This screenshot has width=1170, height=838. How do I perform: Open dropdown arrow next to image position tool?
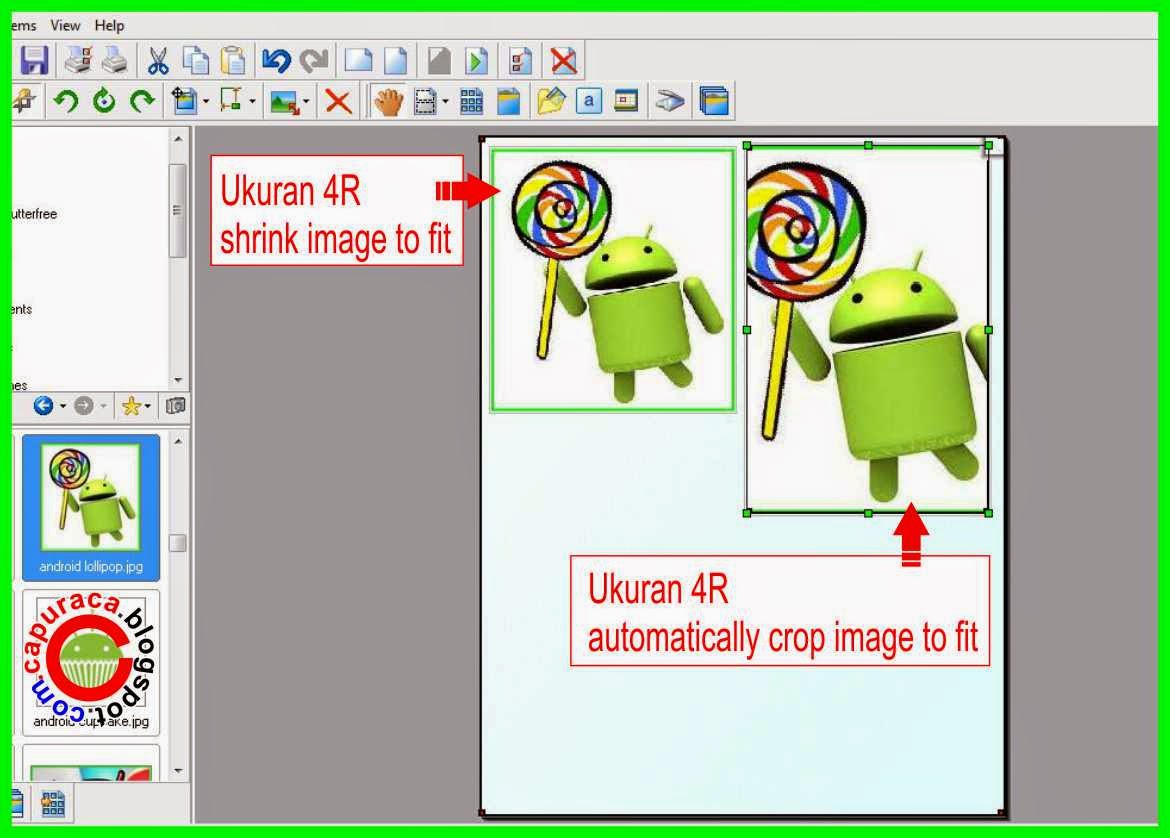pyautogui.click(x=205, y=101)
